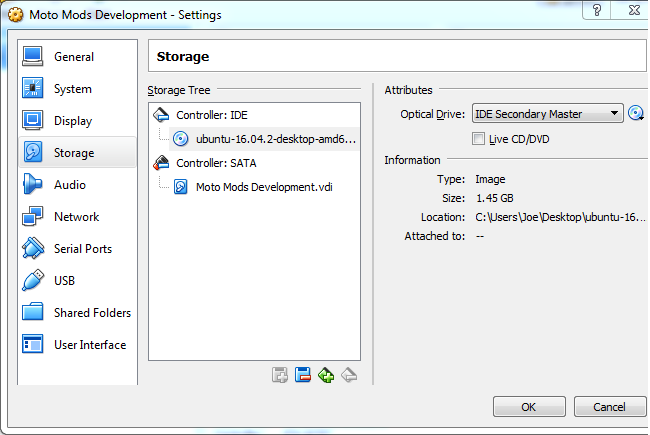Screen dimensions: 650x435
Task: Click the Type value Image
Action: pyautogui.click(x=490, y=179)
